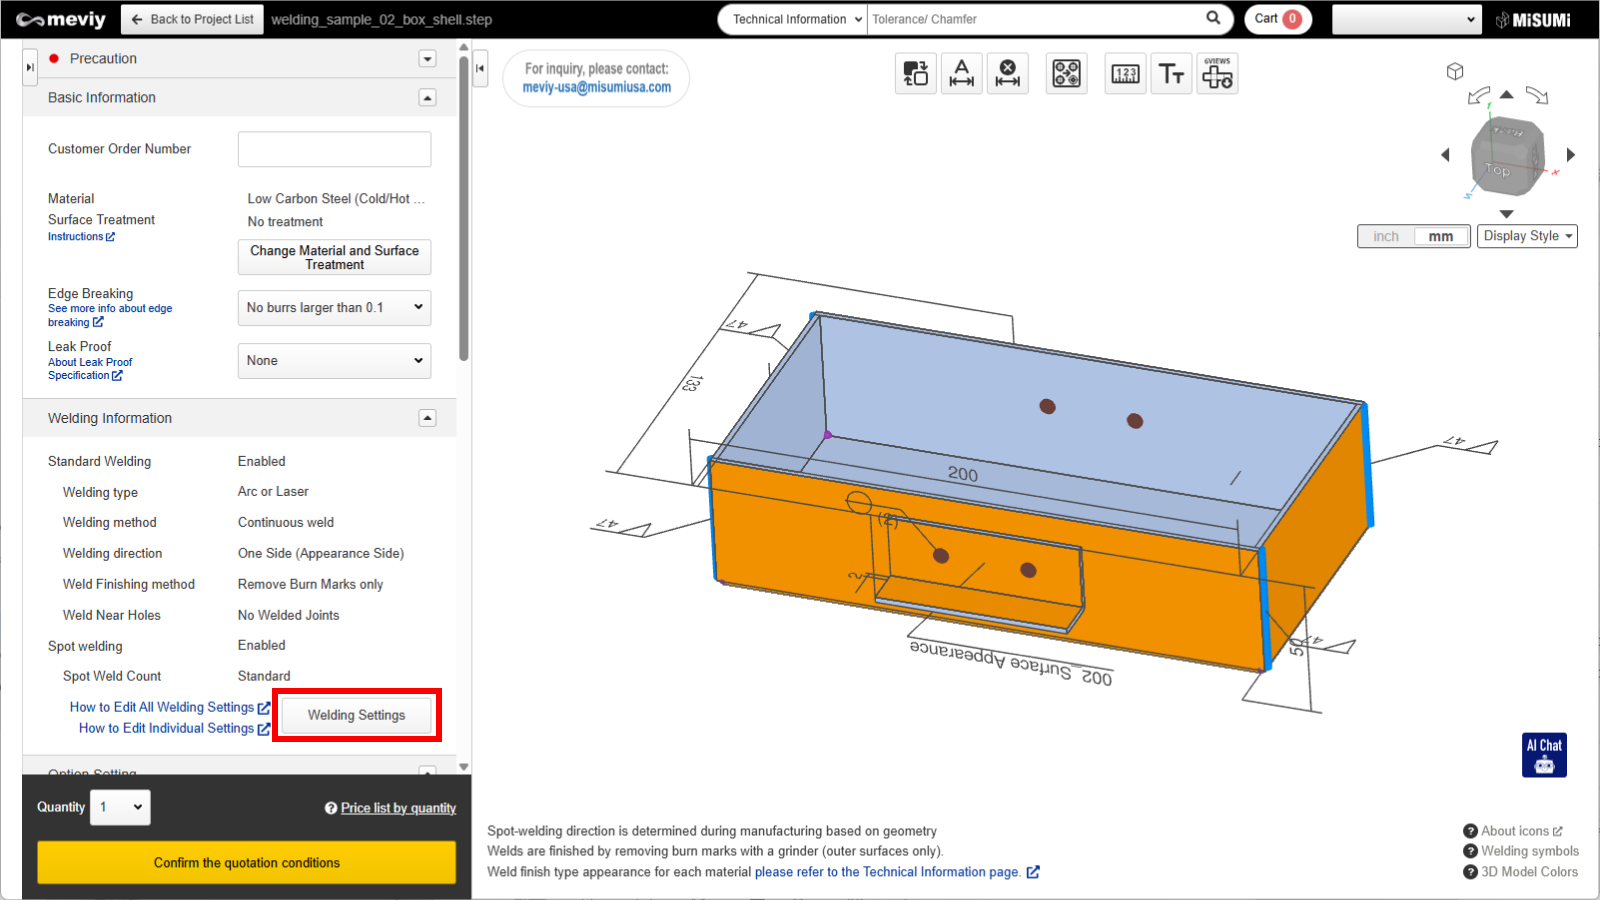
Task: Switch units to inch
Action: pyautogui.click(x=1386, y=237)
